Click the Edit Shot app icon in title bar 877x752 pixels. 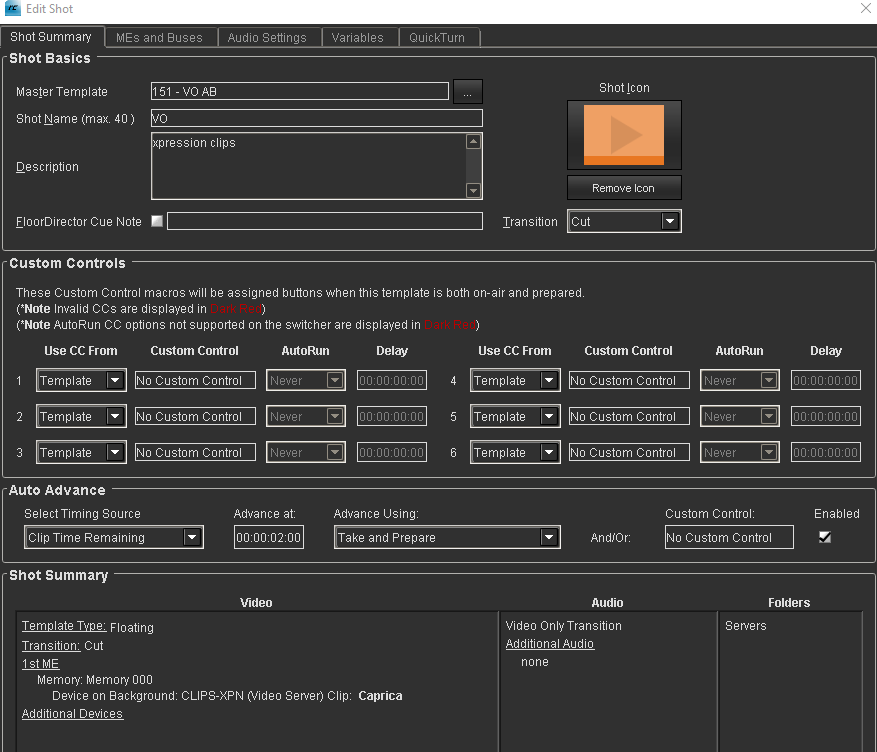(x=13, y=9)
